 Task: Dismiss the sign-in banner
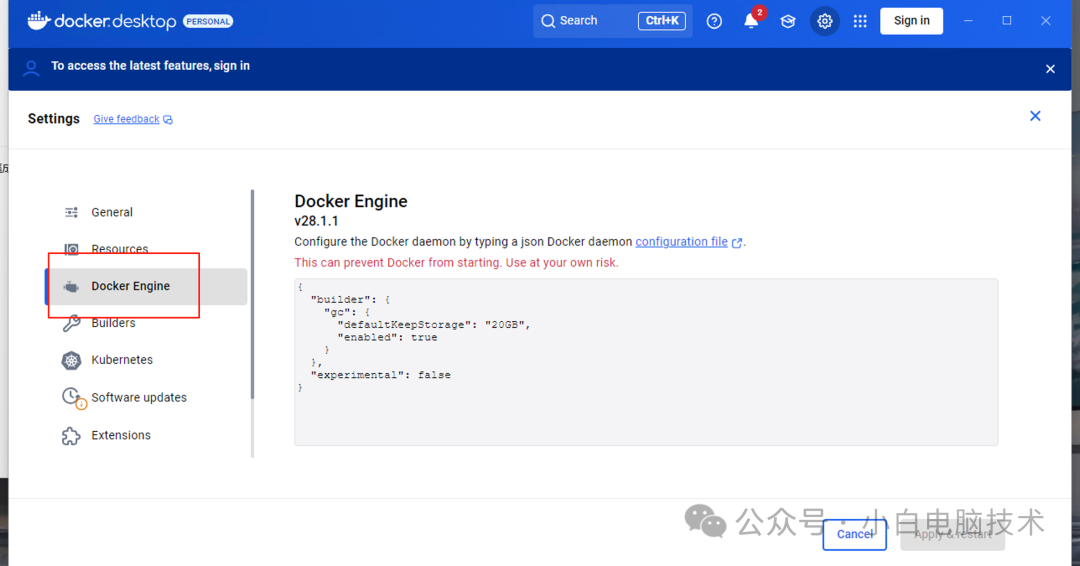[1050, 69]
